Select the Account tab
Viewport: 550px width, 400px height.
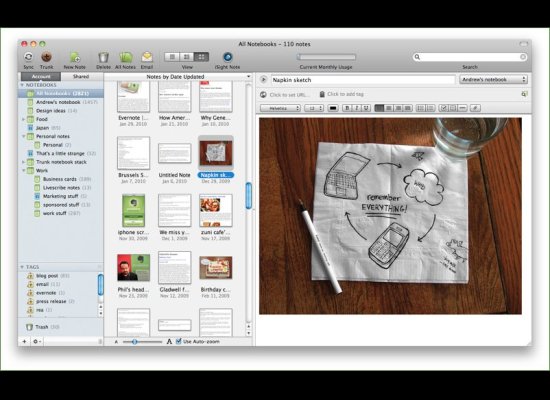(41, 76)
